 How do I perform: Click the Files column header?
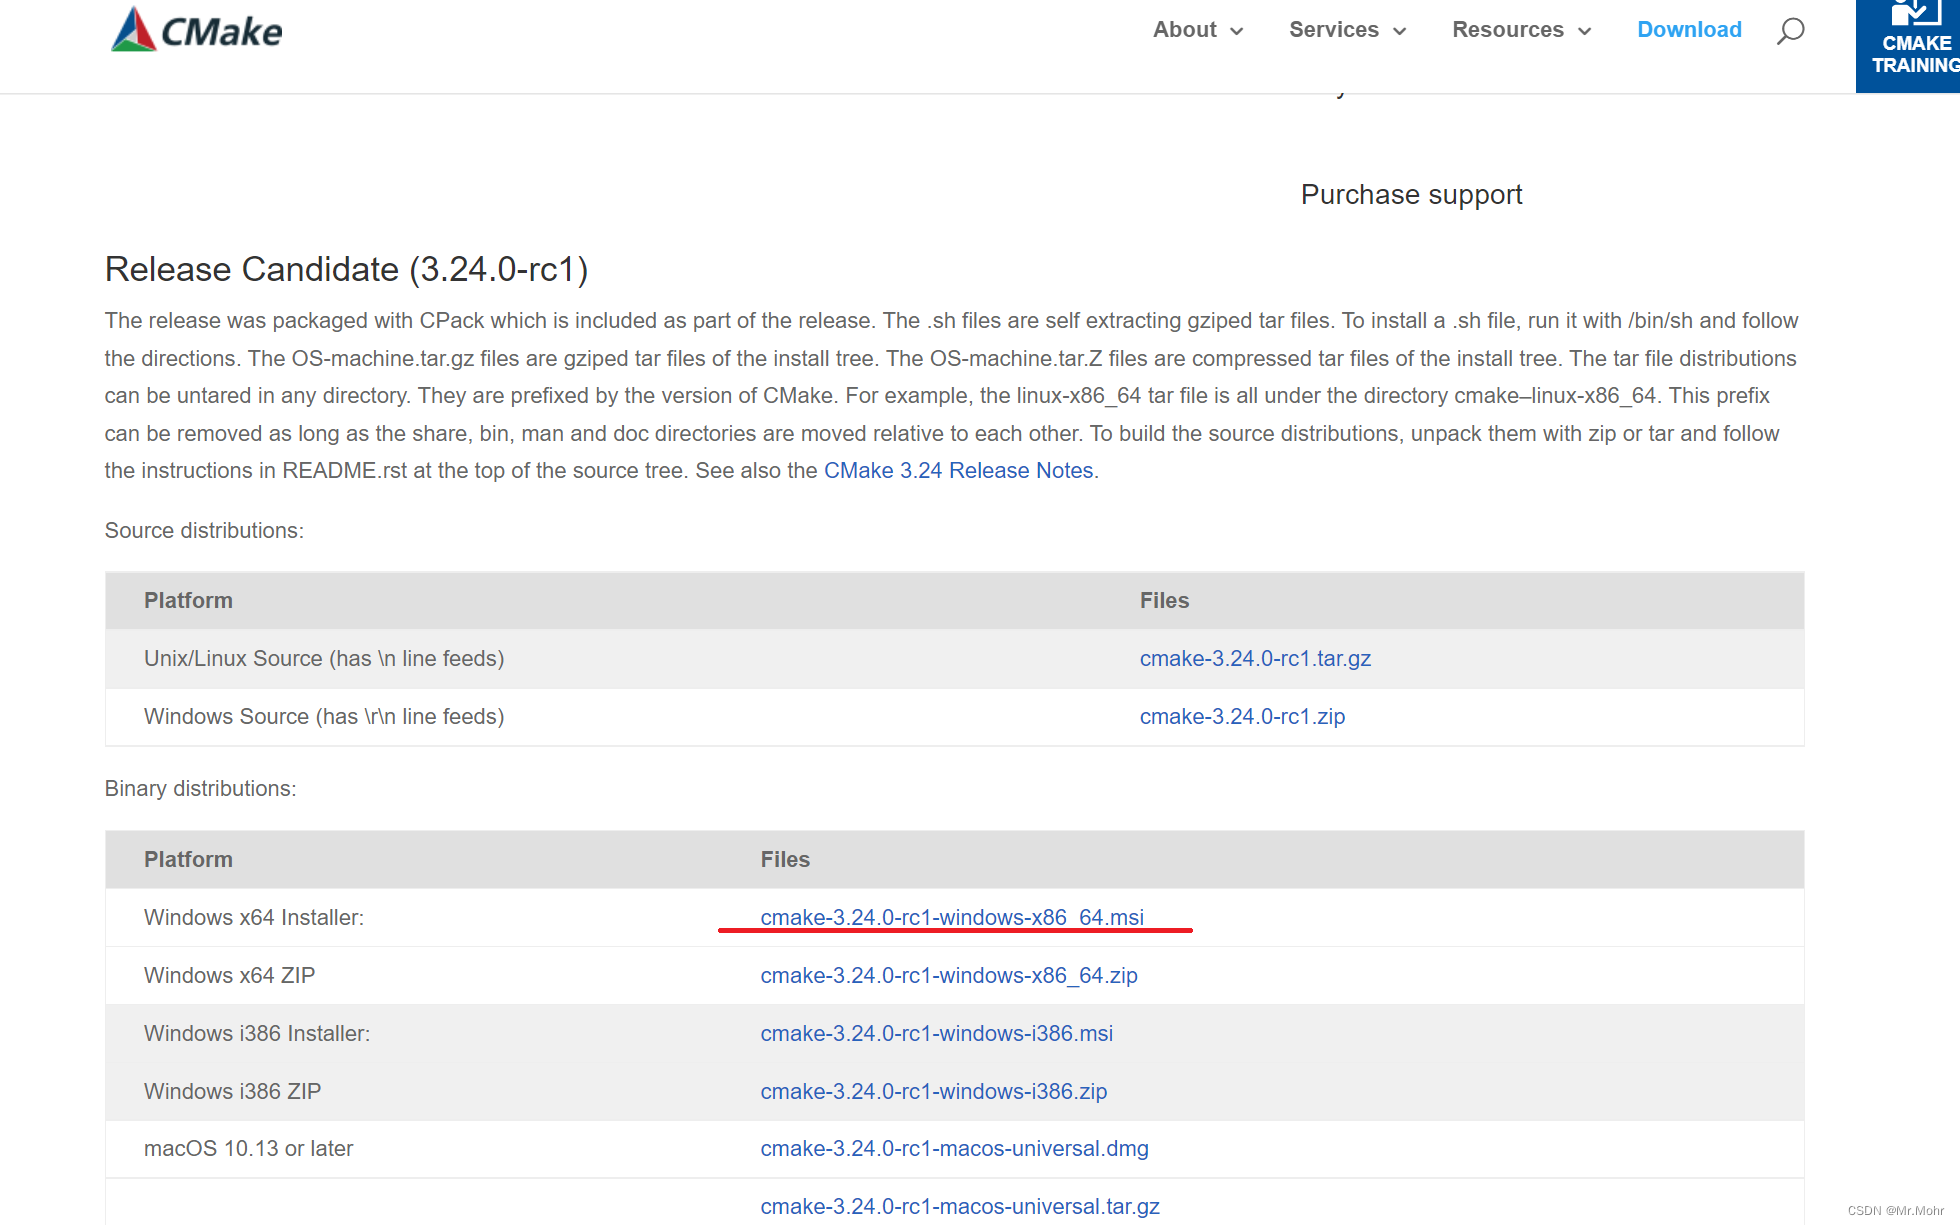(x=785, y=859)
